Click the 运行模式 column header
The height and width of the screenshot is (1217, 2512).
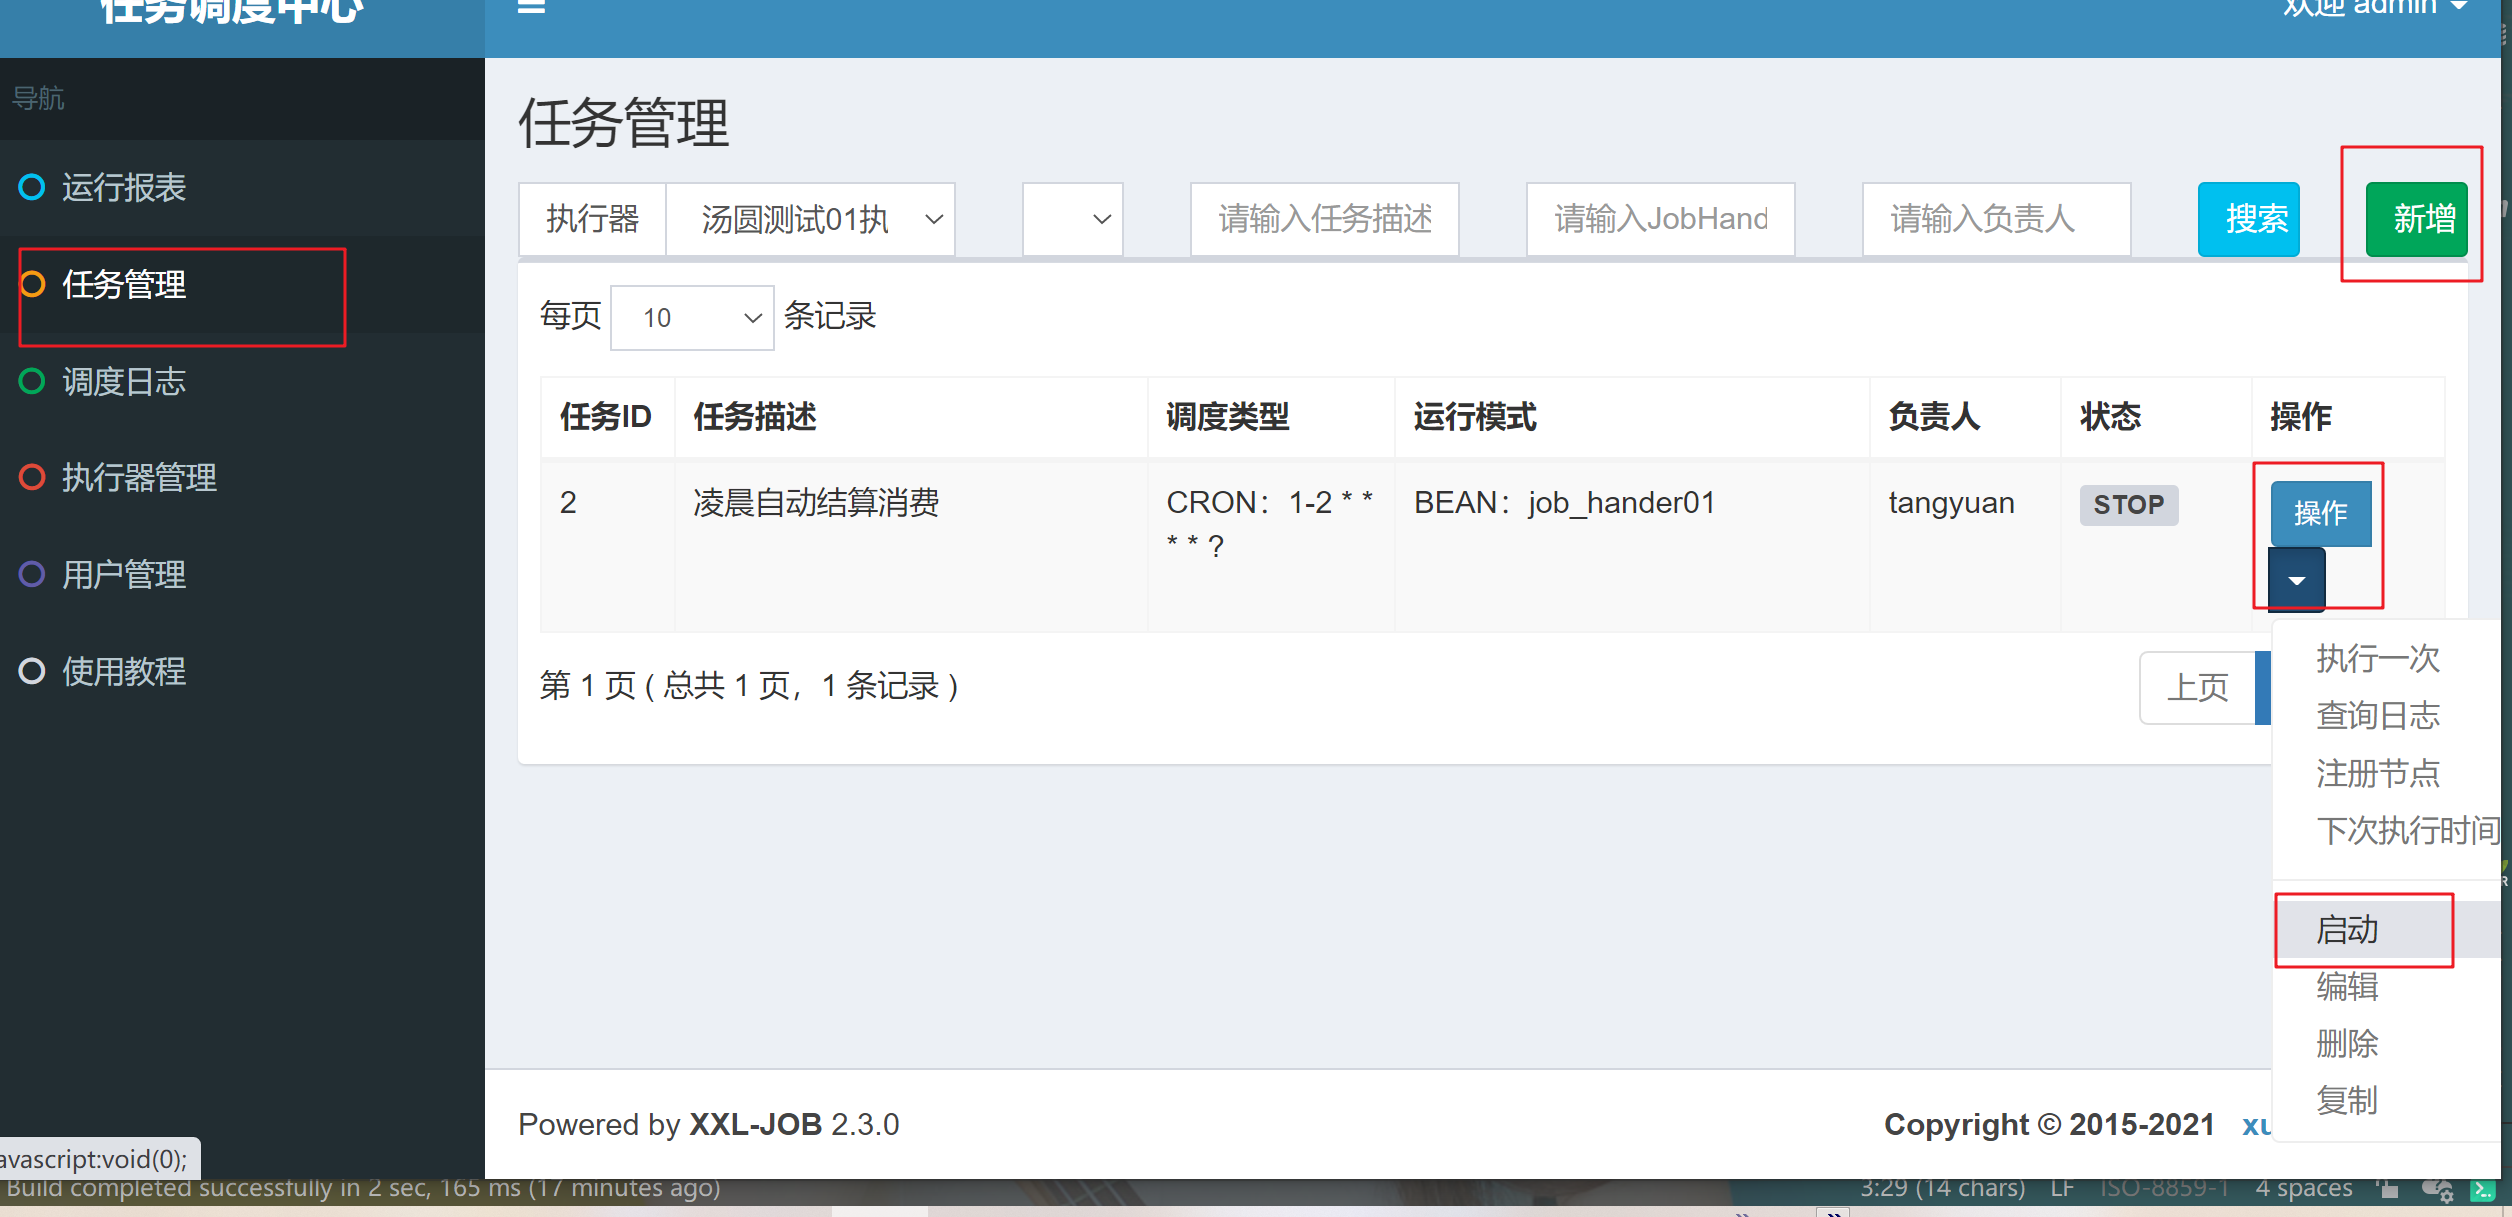point(1632,417)
